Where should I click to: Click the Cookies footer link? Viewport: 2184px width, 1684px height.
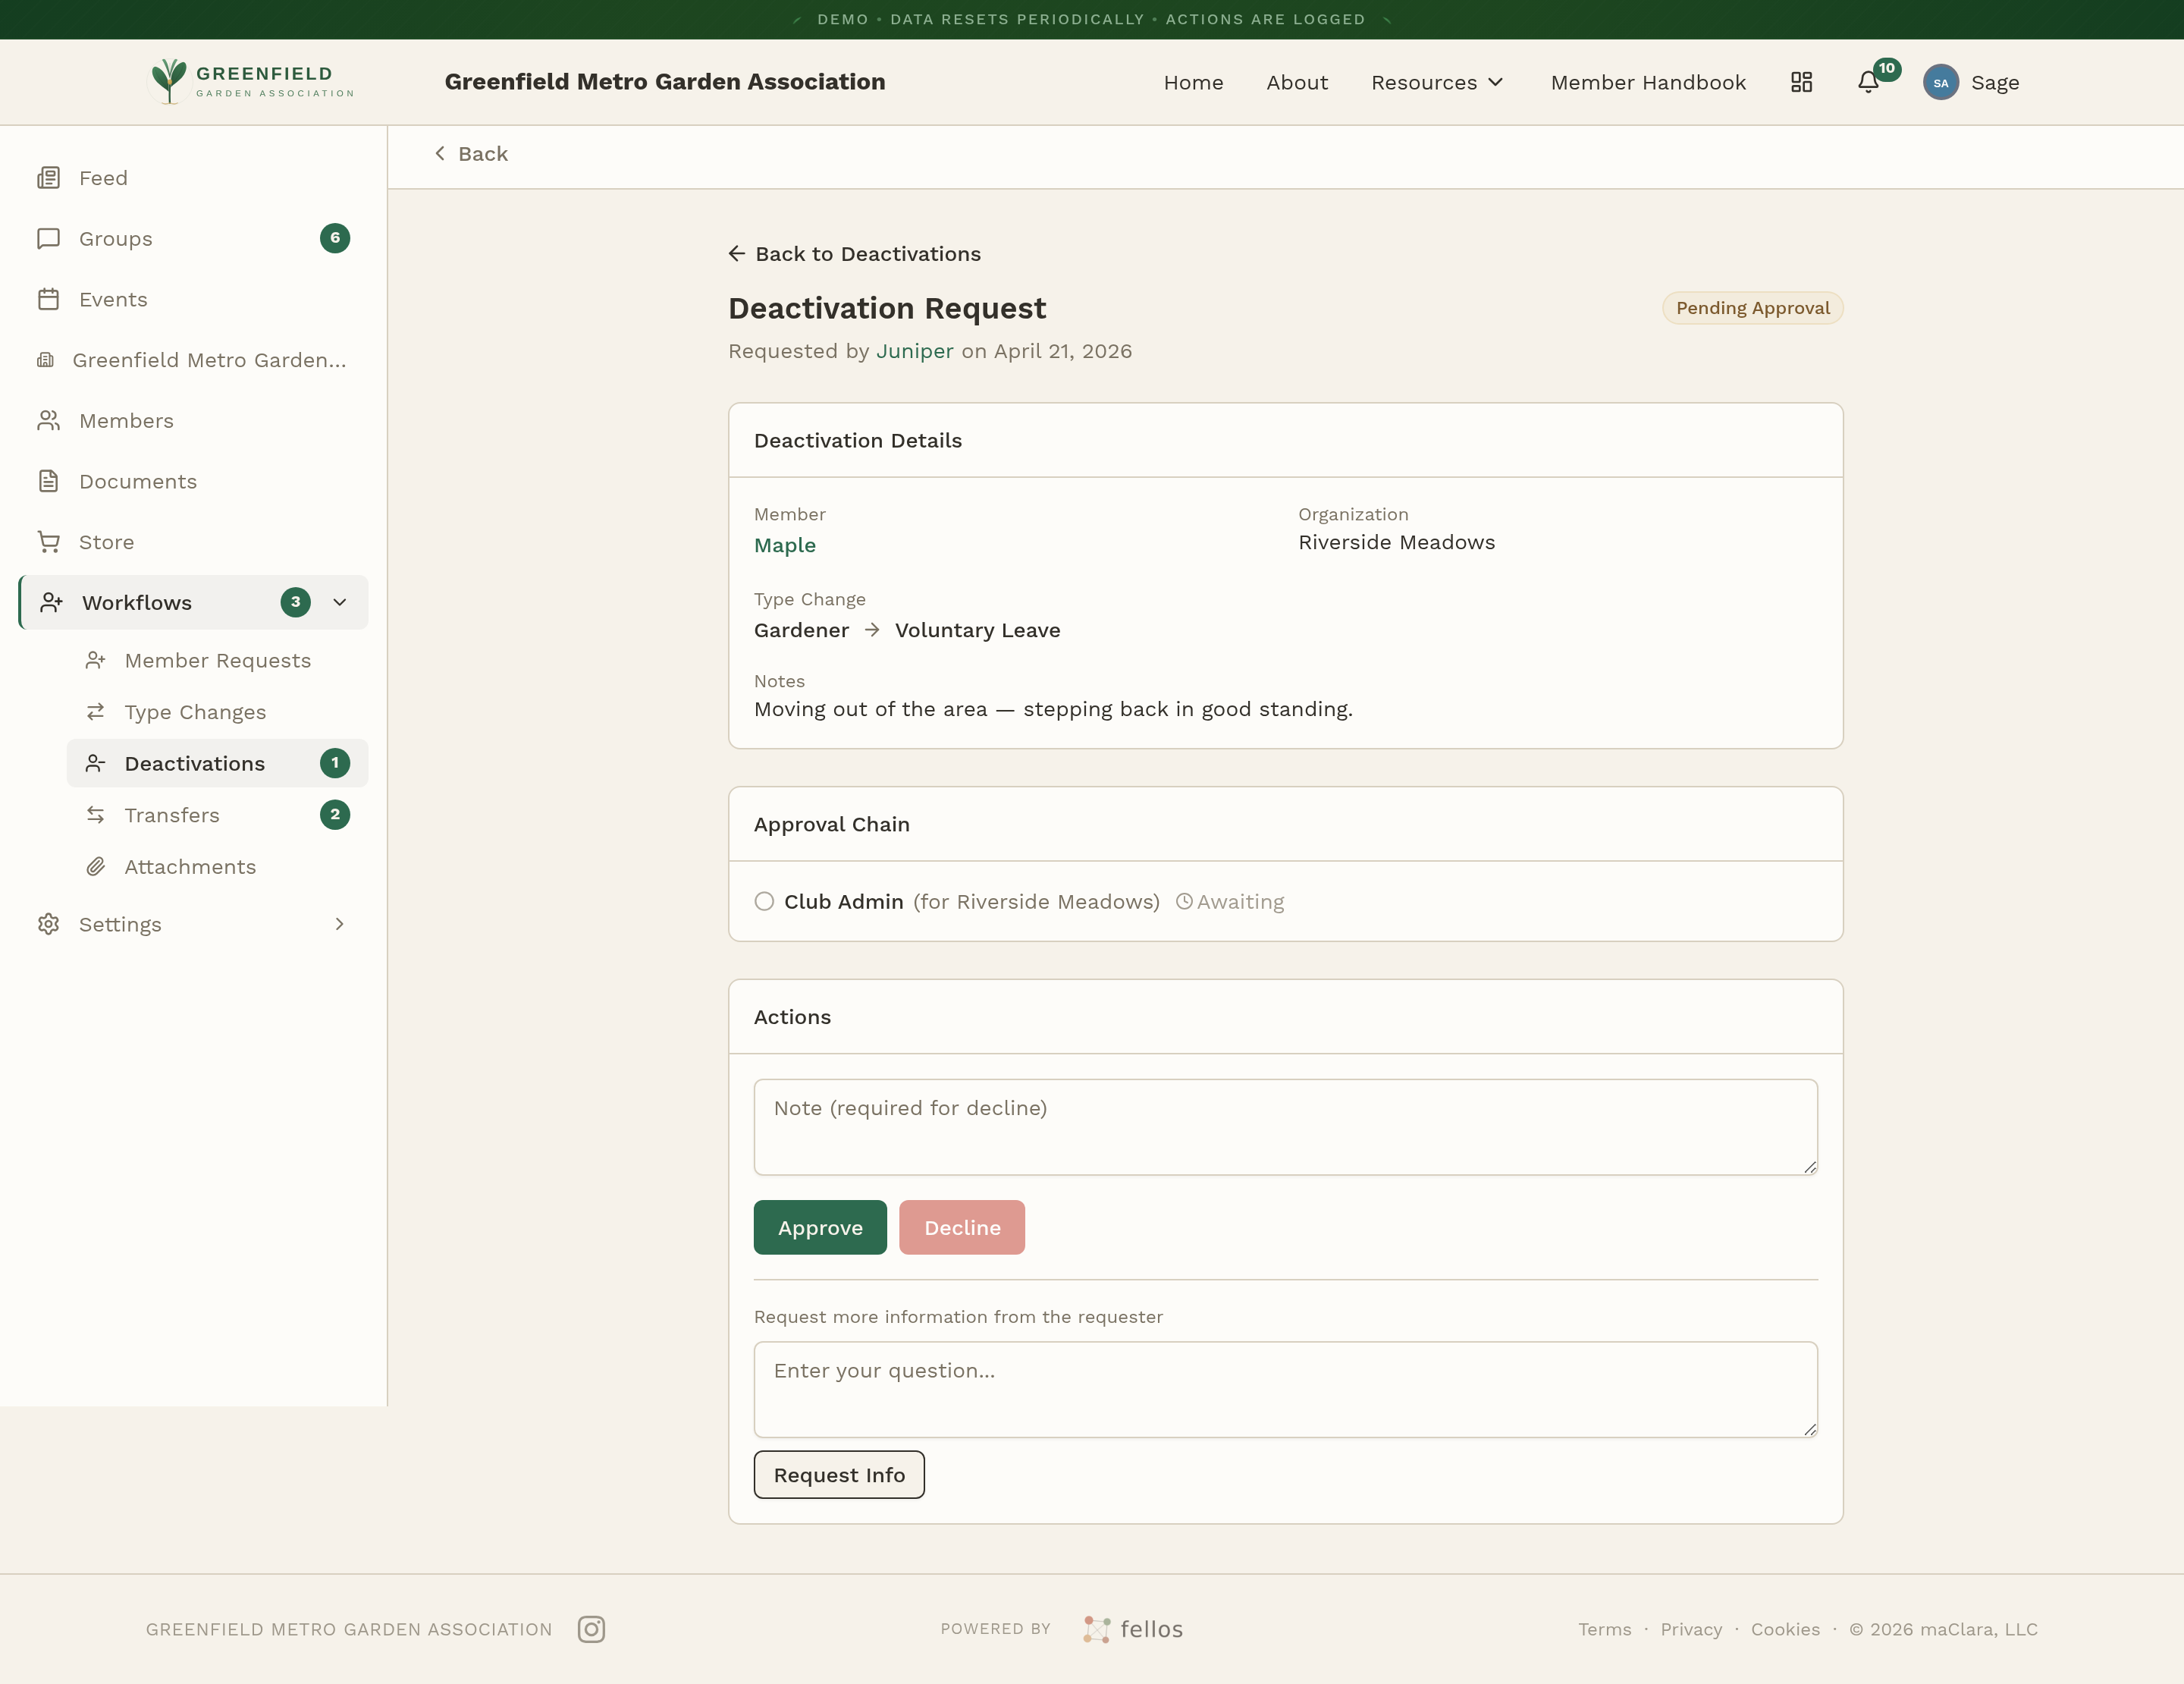tap(1785, 1629)
